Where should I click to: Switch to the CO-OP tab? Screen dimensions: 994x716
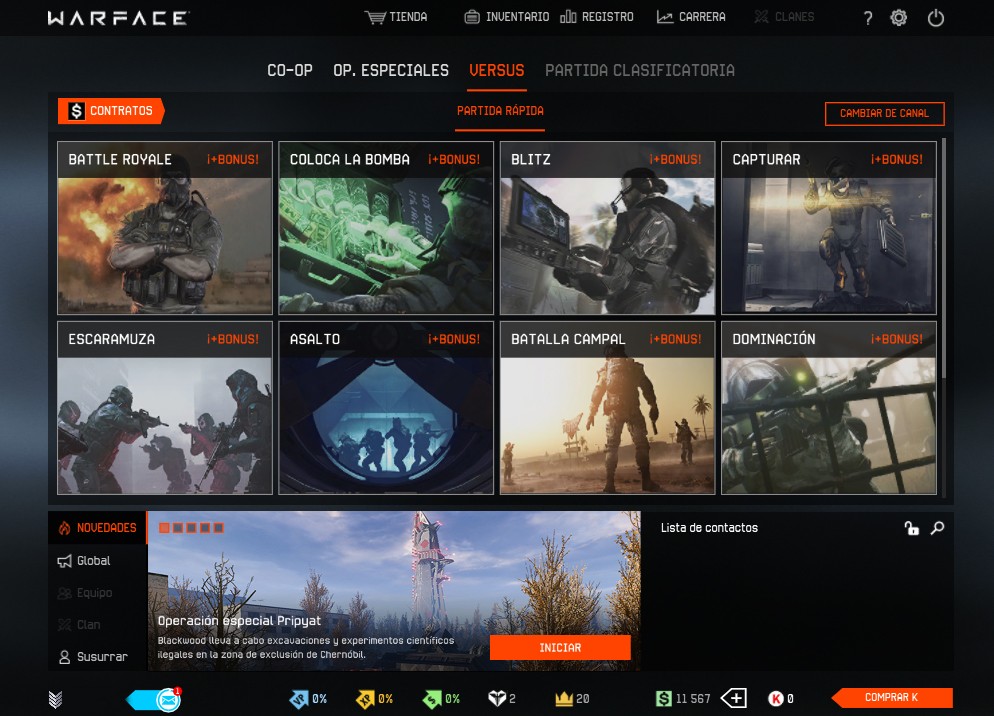[290, 70]
